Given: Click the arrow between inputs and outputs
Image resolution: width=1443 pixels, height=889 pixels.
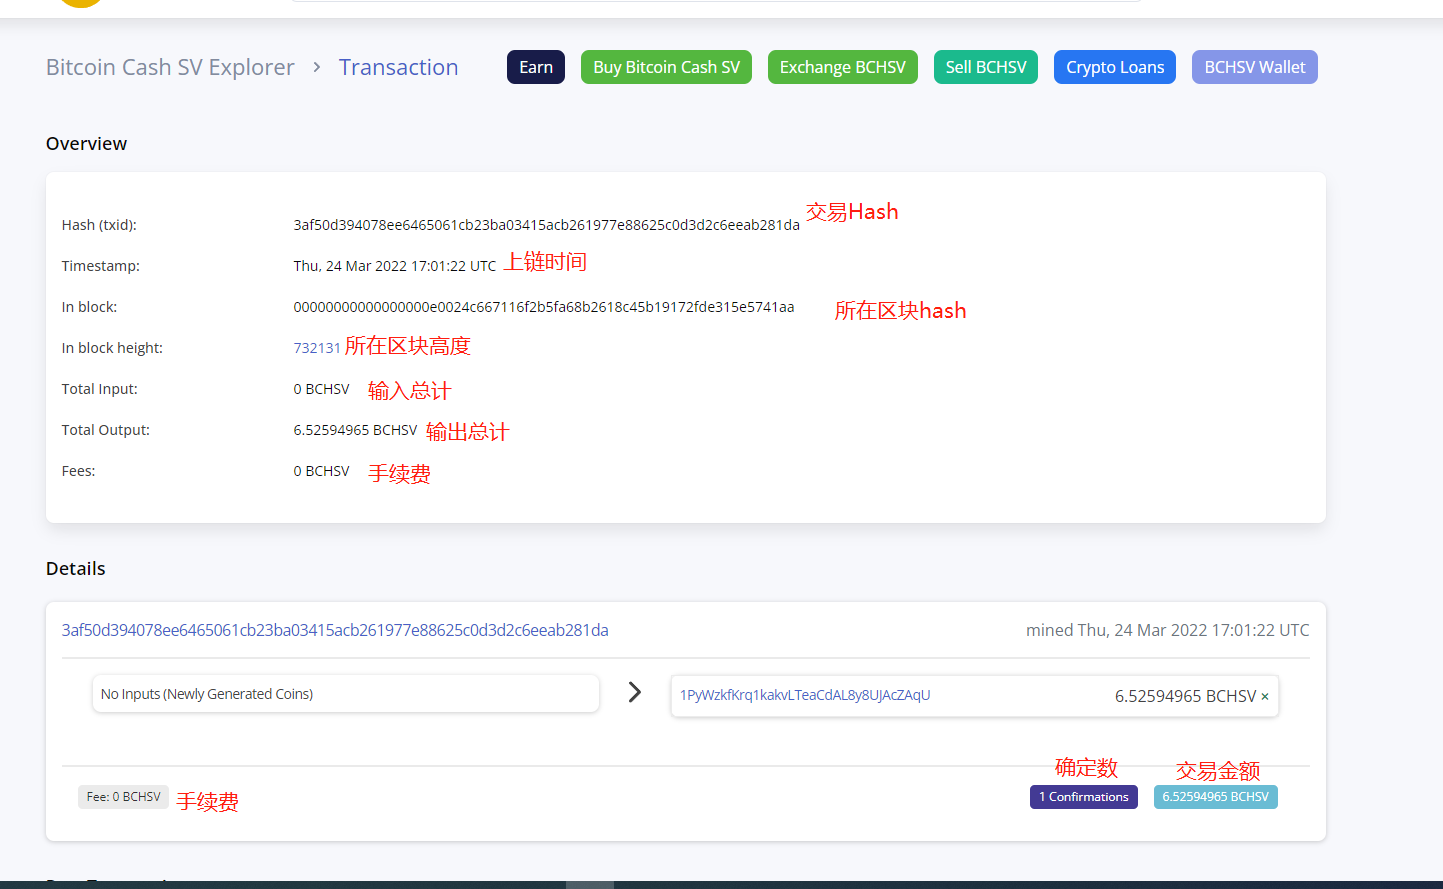Looking at the screenshot, I should [634, 692].
